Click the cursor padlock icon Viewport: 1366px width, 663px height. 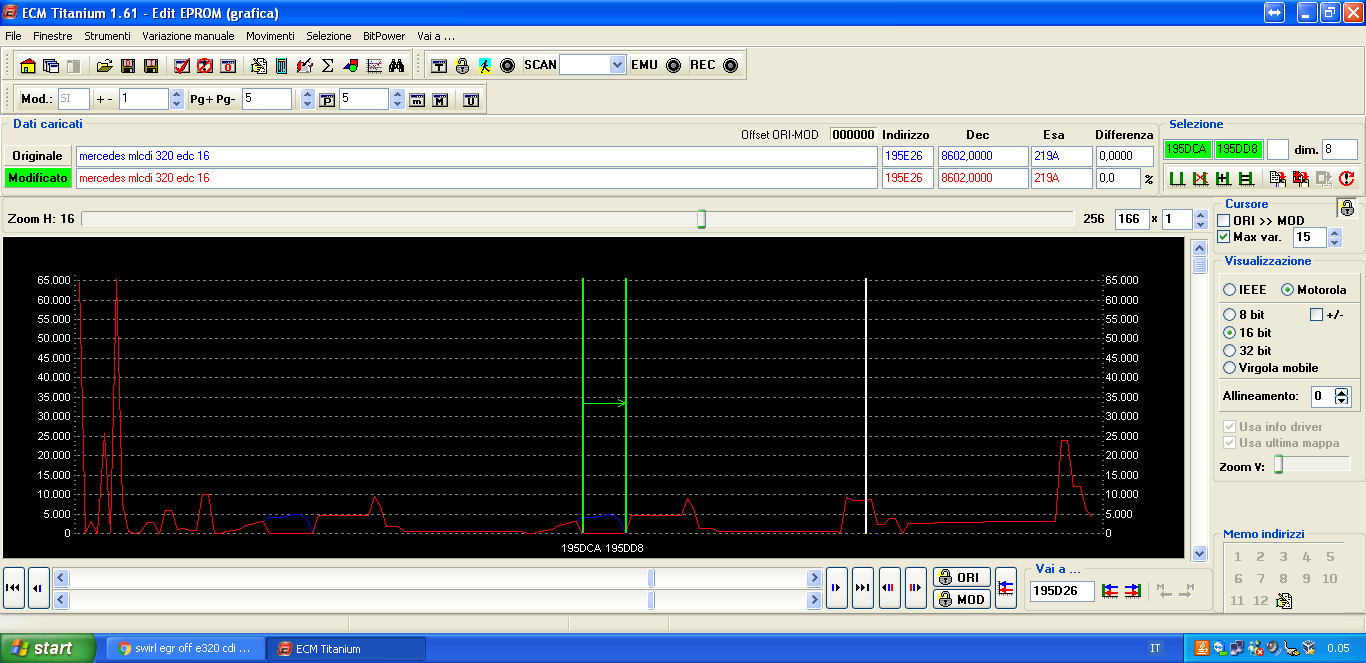(x=1347, y=208)
